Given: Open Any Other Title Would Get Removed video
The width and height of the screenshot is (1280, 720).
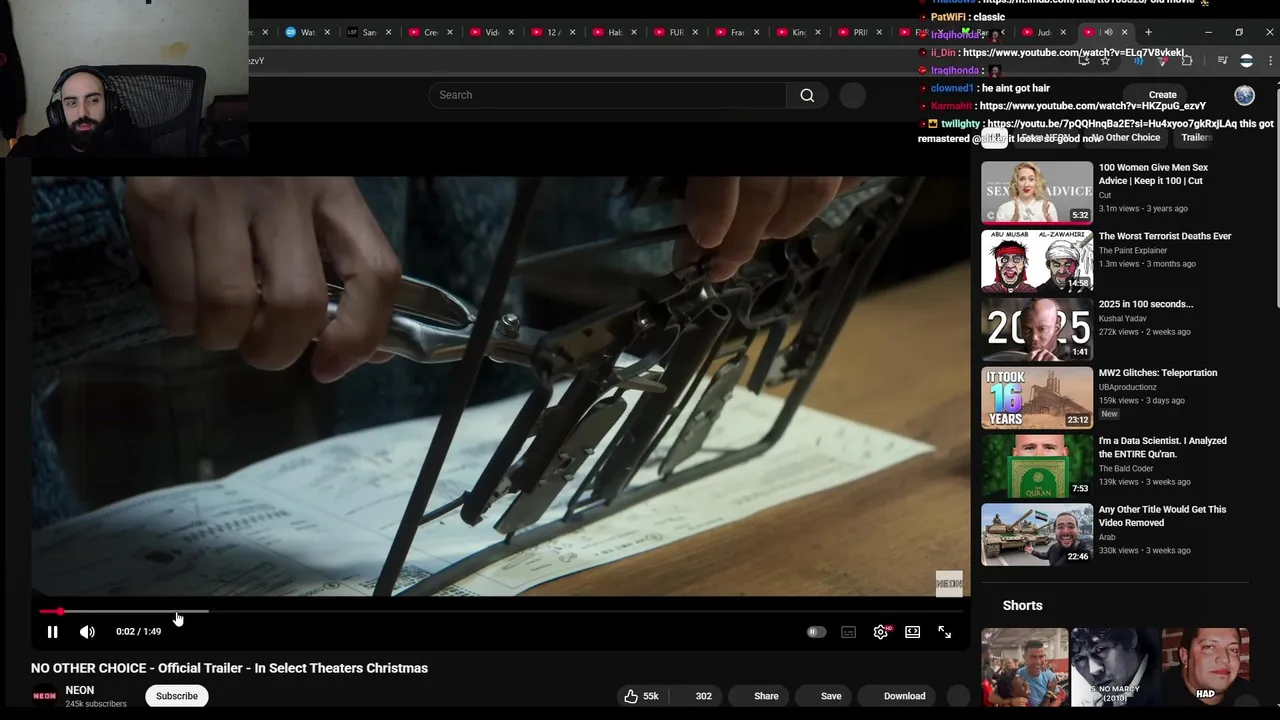Looking at the screenshot, I should point(1162,516).
